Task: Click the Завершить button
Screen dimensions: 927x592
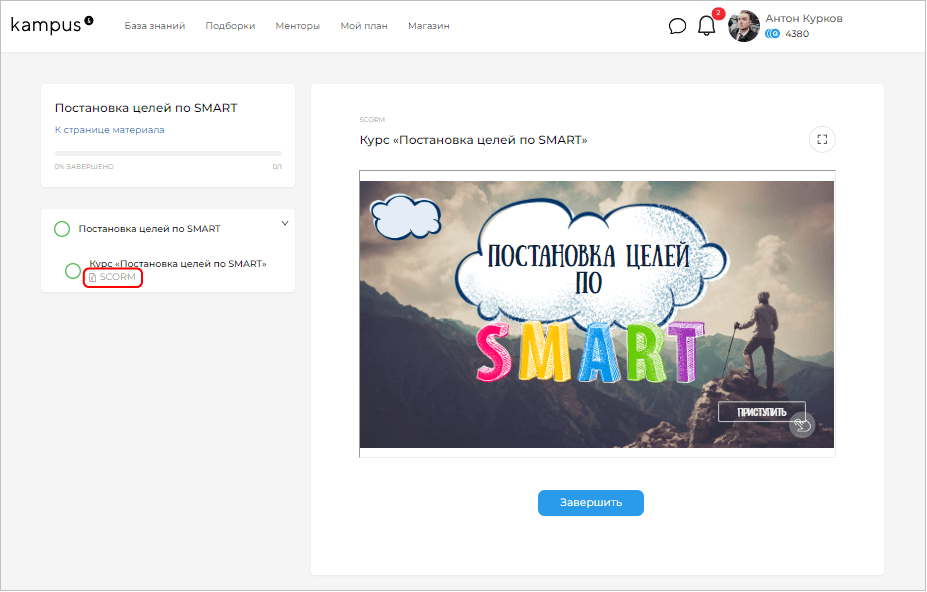Action: tap(591, 503)
